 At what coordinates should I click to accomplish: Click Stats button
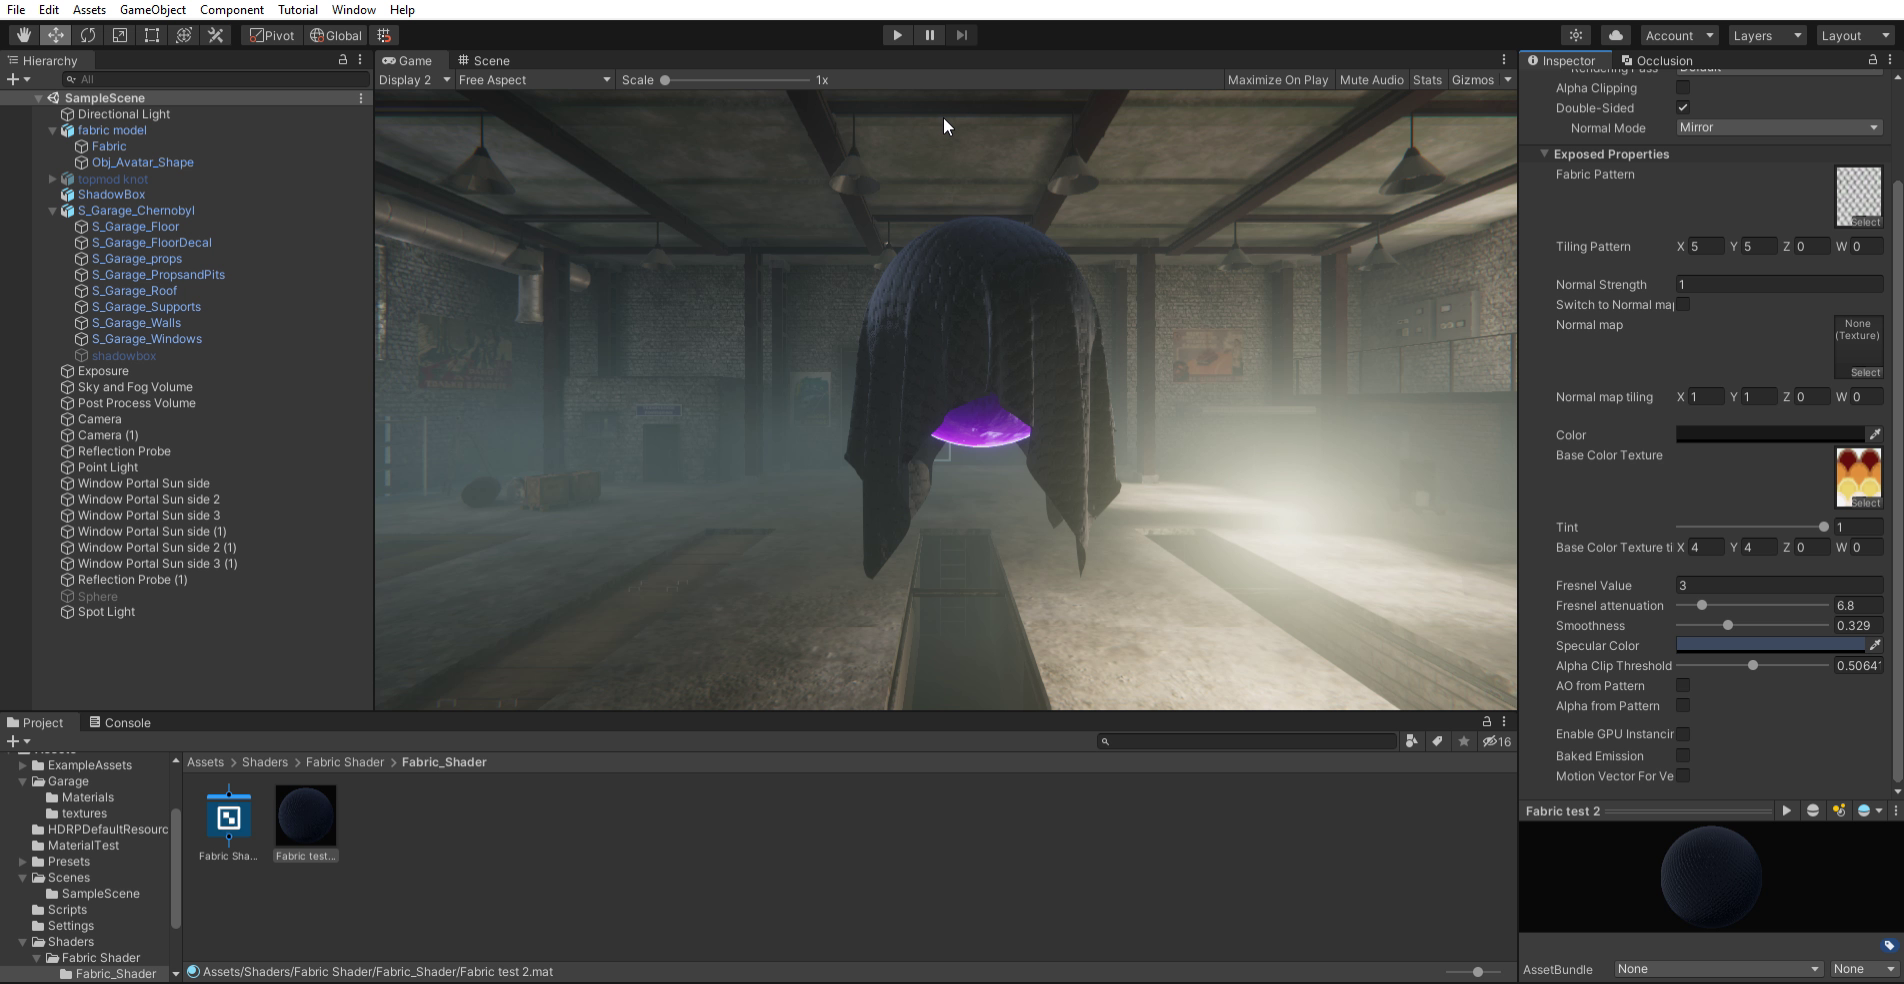point(1427,80)
